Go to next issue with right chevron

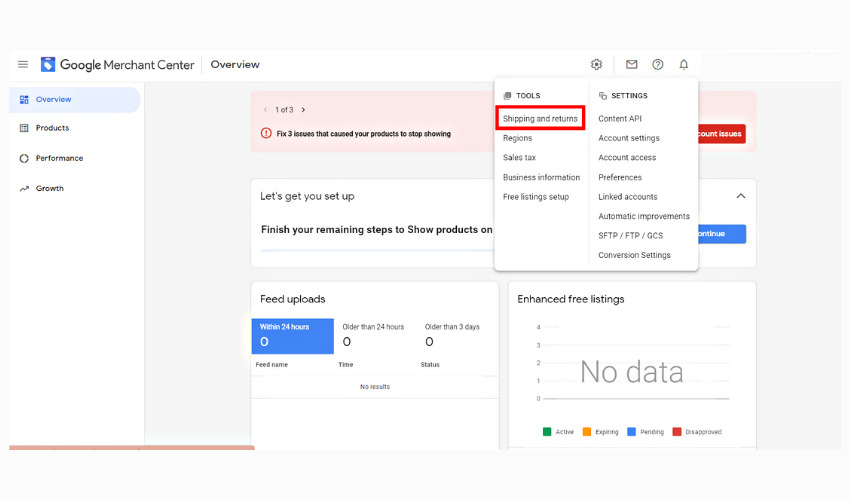(x=303, y=110)
